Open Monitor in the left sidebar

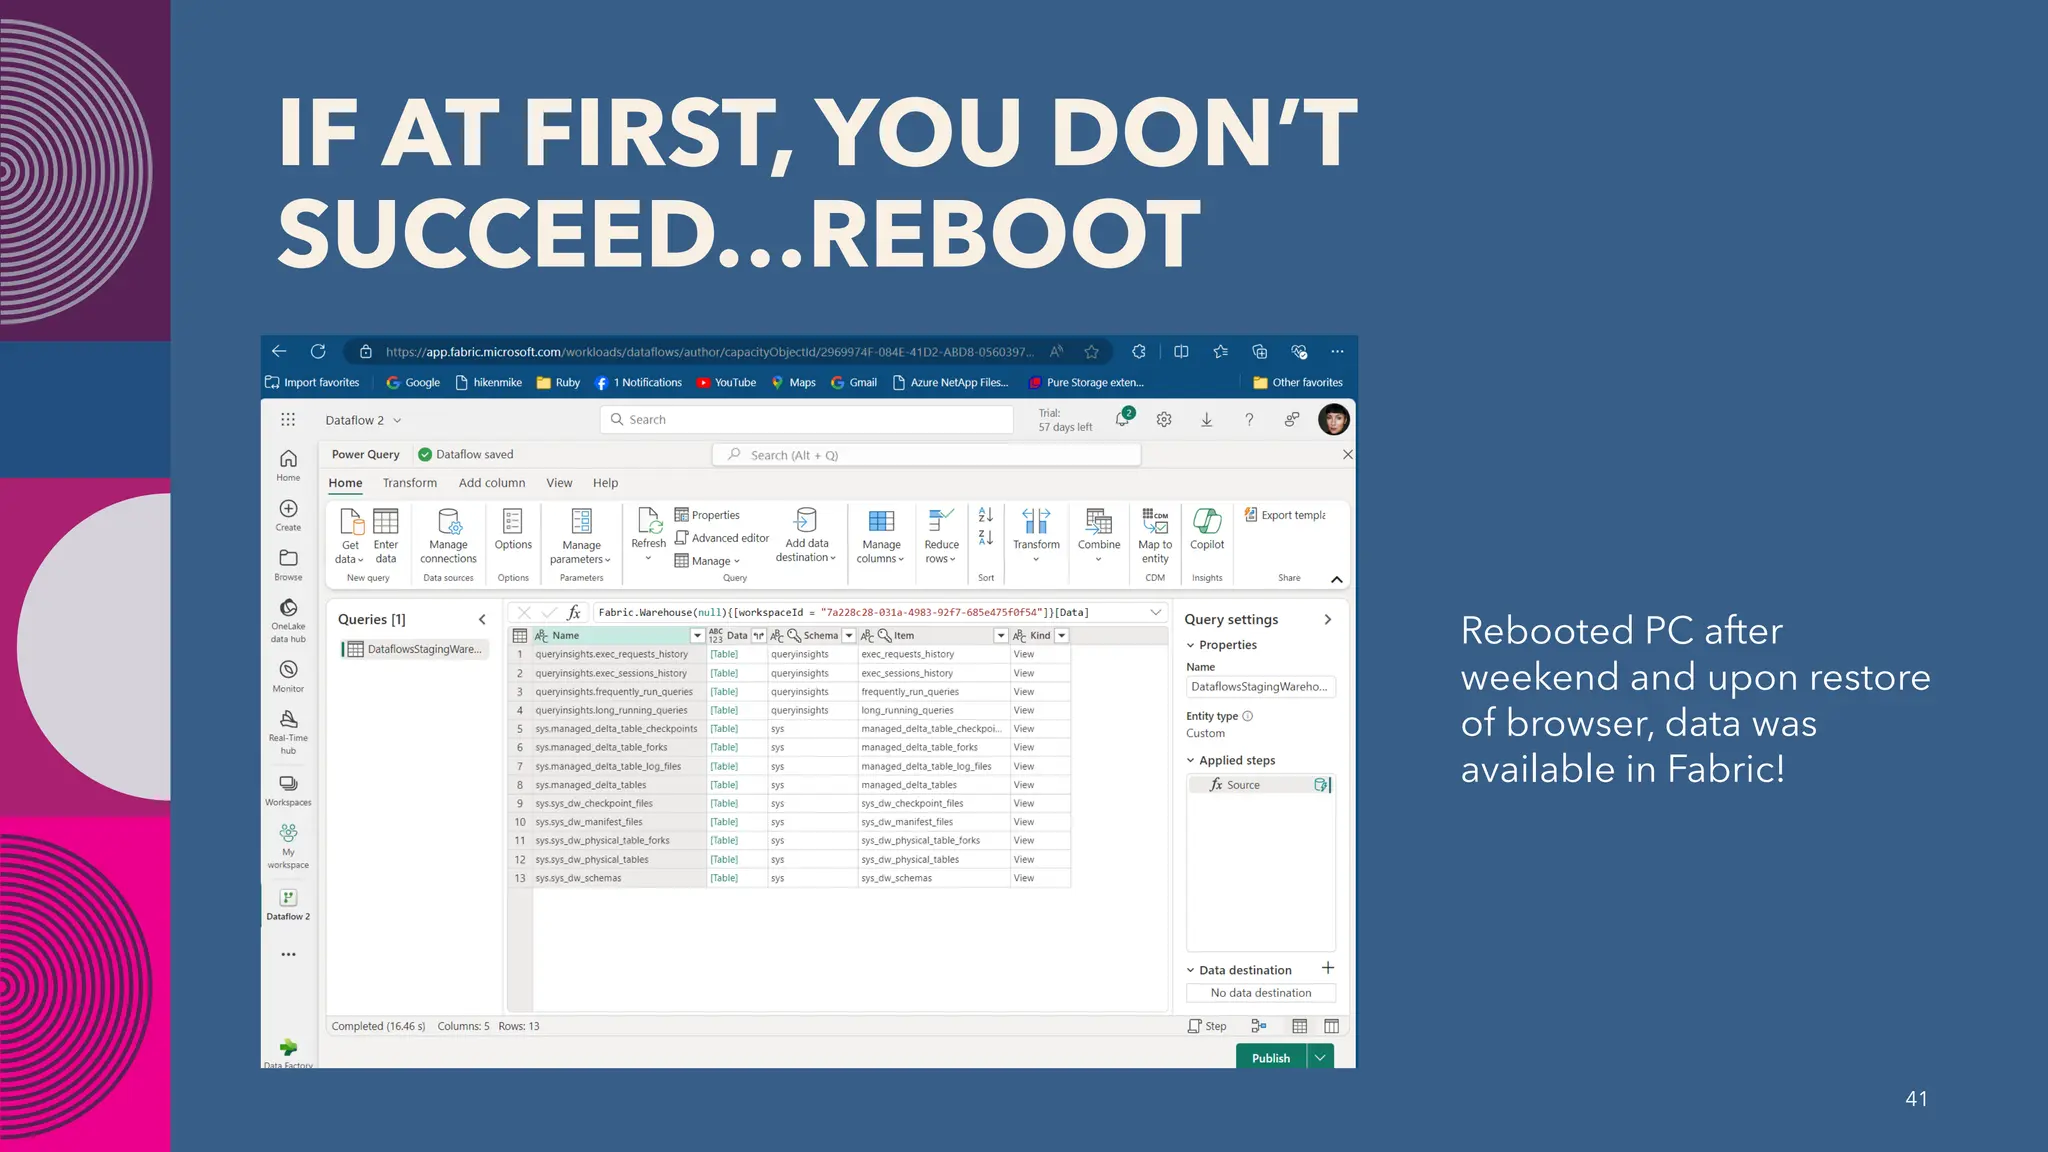point(288,676)
